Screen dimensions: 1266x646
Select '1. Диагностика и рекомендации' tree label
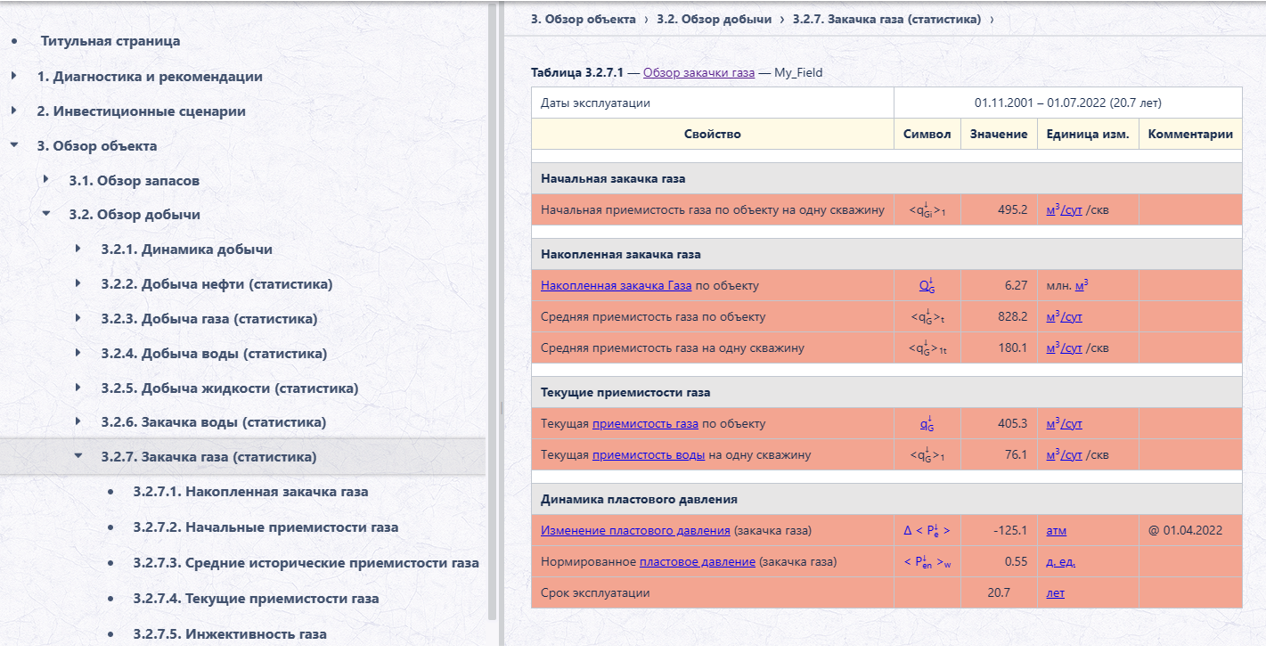(150, 76)
